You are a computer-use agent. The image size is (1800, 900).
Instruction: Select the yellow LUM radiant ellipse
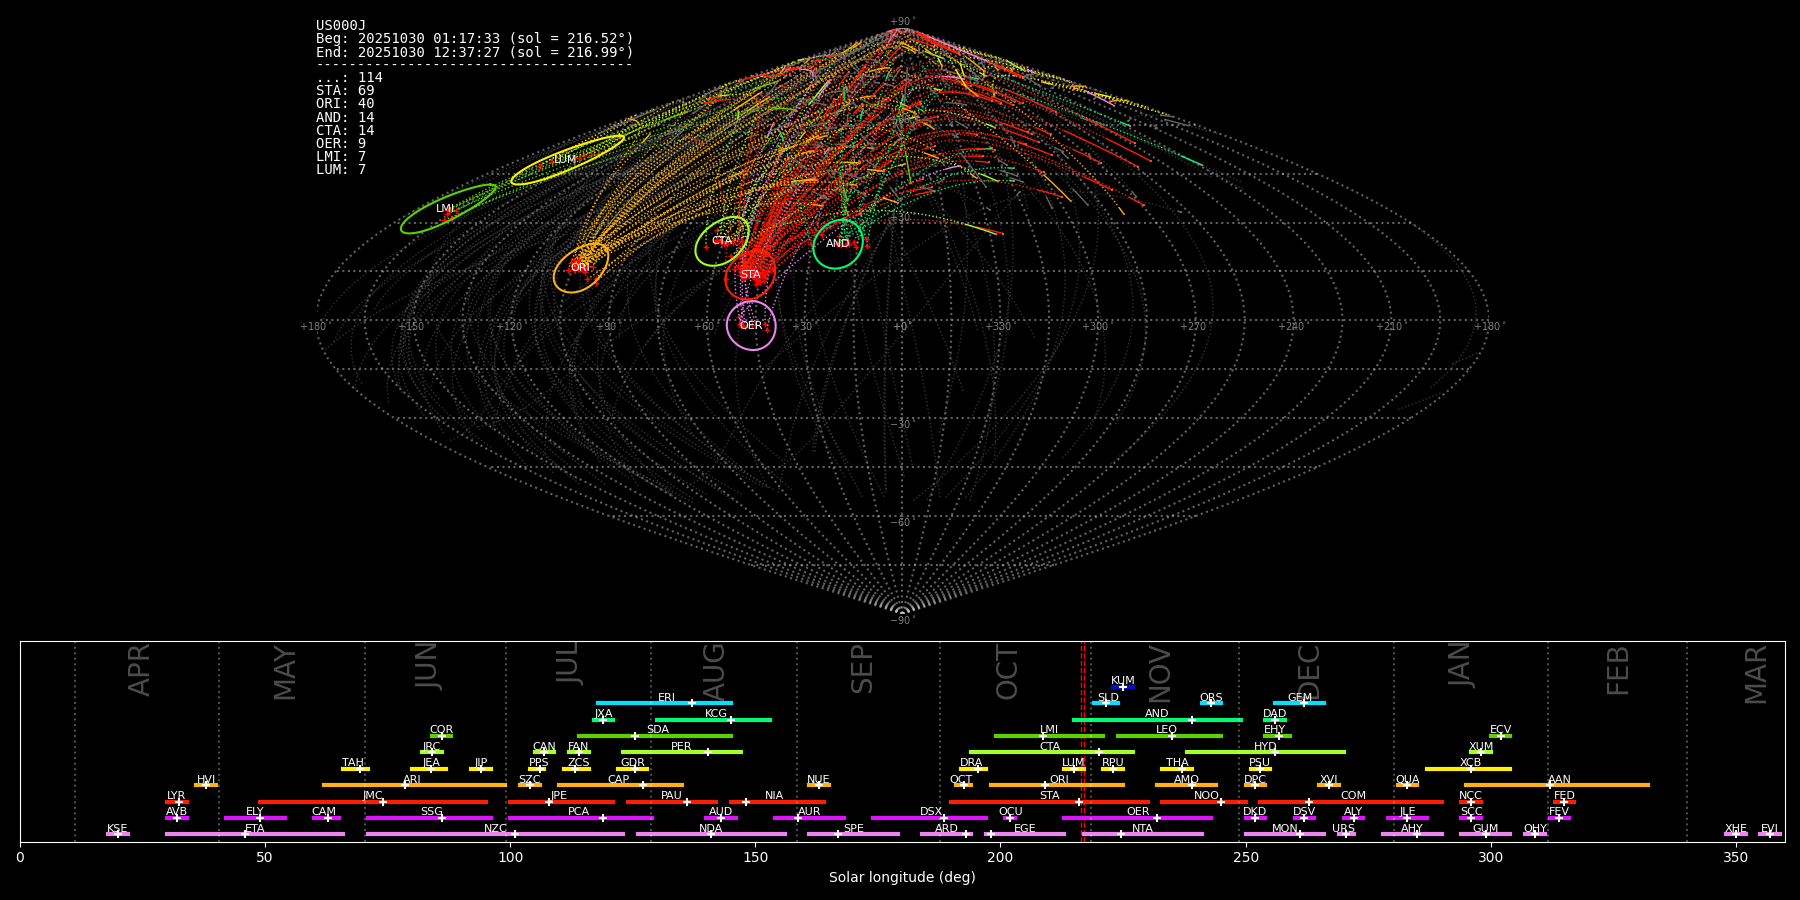click(567, 160)
